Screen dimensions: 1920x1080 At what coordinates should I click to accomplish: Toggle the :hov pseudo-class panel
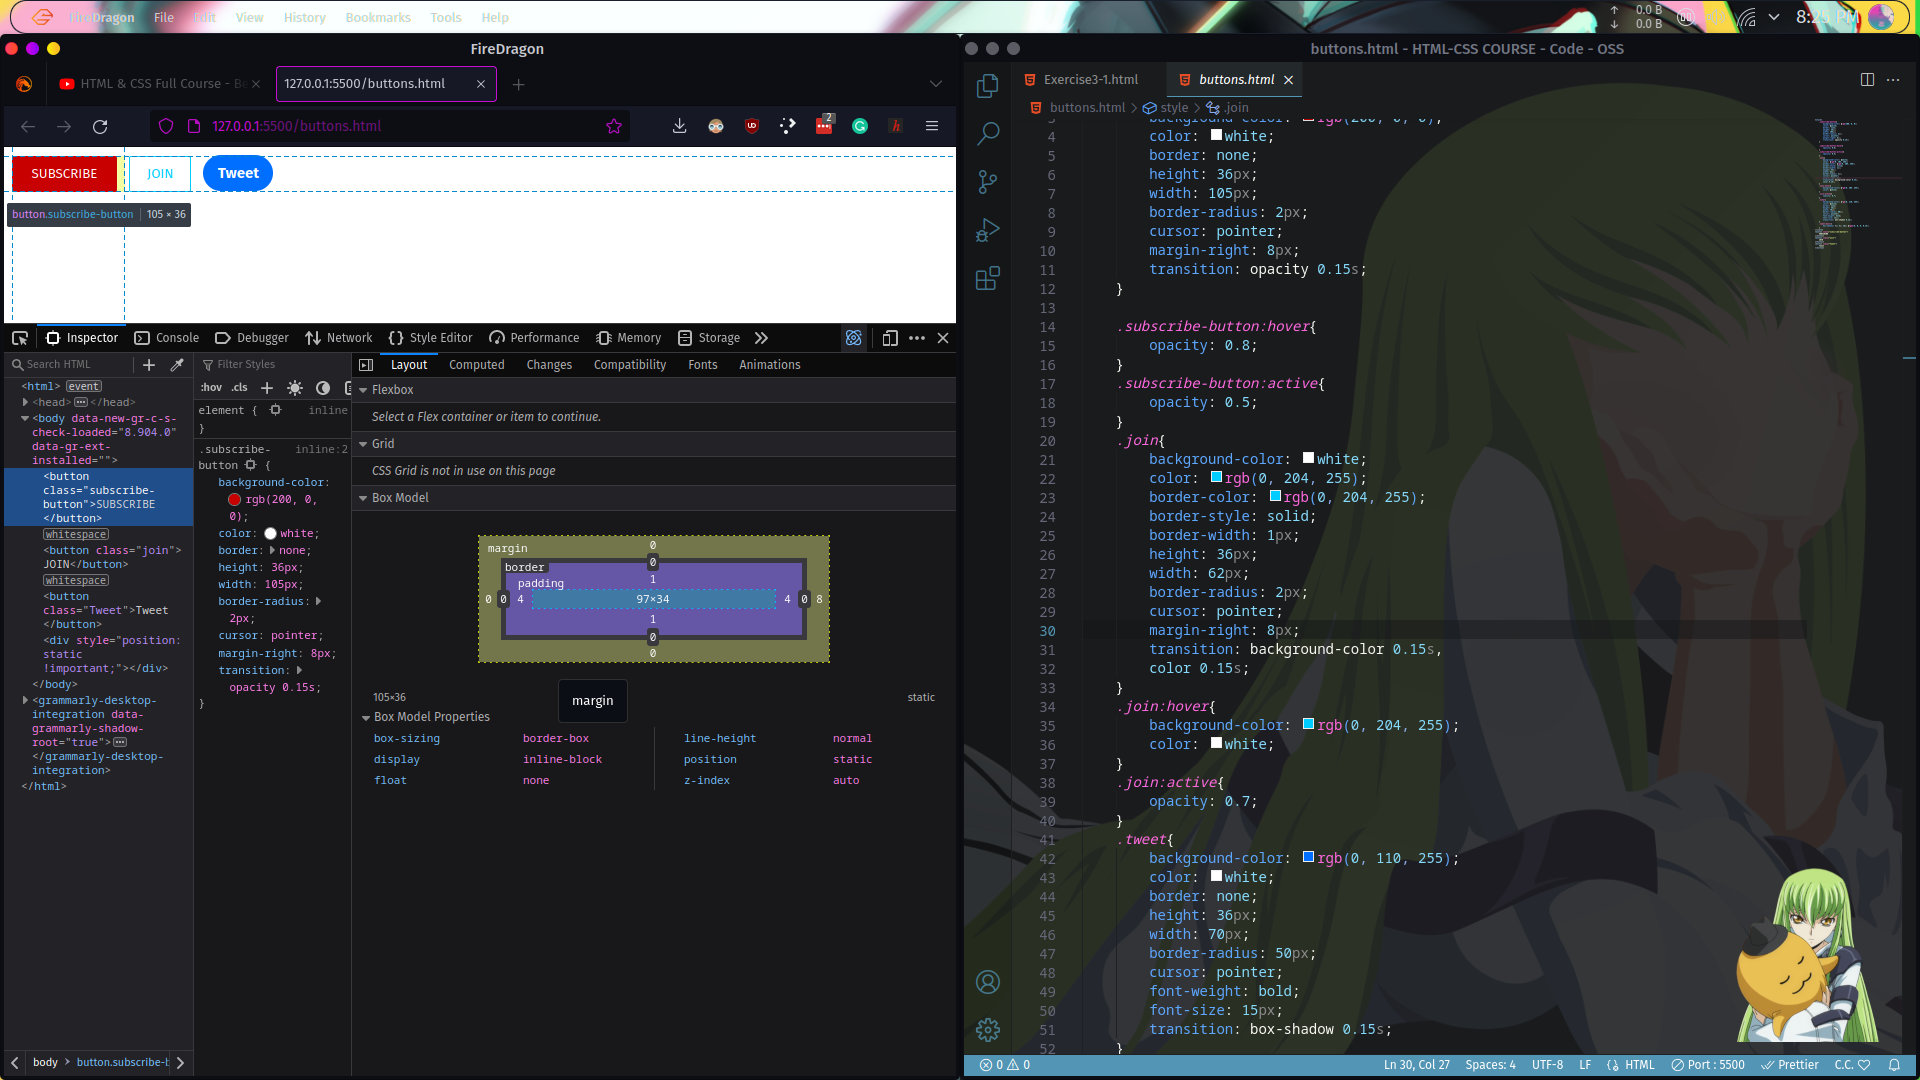pyautogui.click(x=211, y=388)
